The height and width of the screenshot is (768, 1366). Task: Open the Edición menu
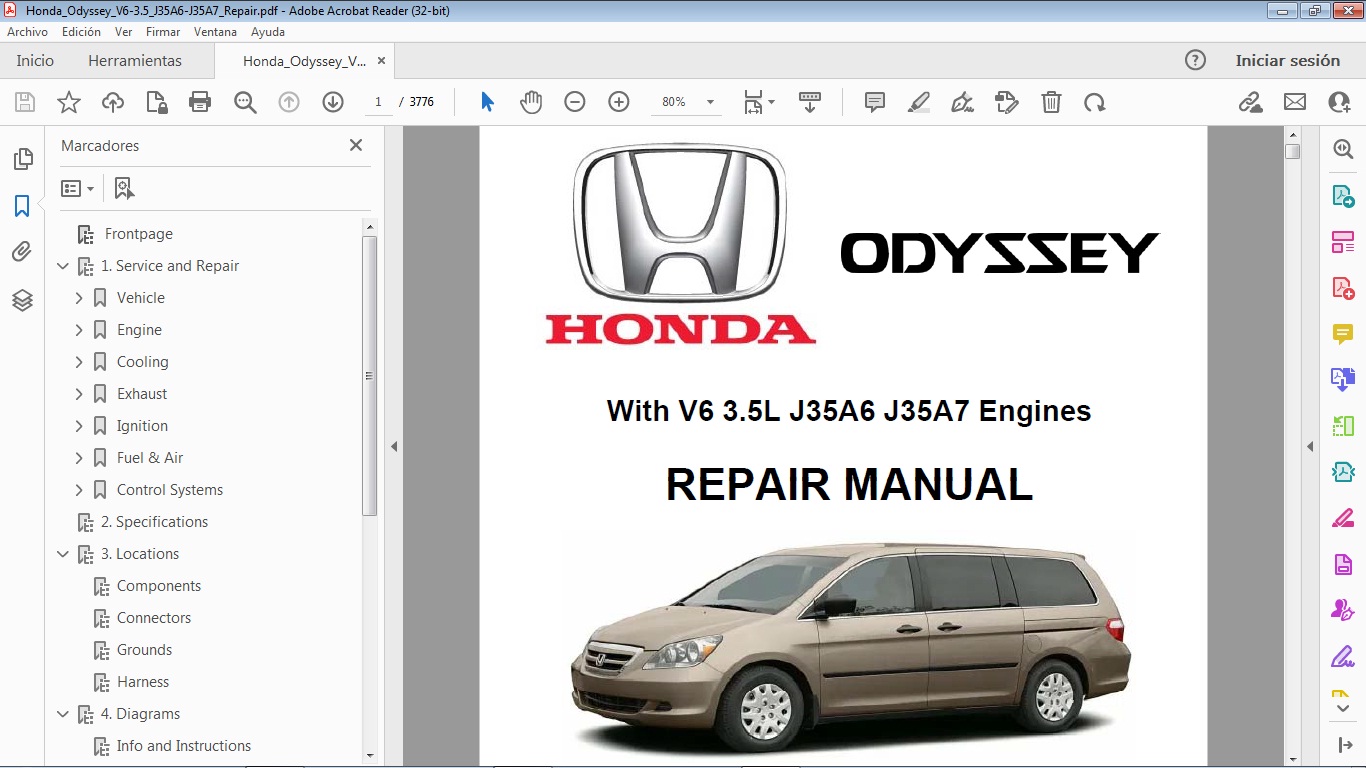pyautogui.click(x=81, y=31)
